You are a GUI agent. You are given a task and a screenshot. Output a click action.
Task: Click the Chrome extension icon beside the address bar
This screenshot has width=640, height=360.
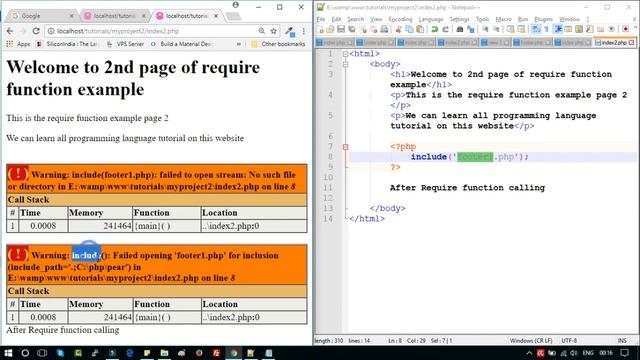tap(290, 31)
